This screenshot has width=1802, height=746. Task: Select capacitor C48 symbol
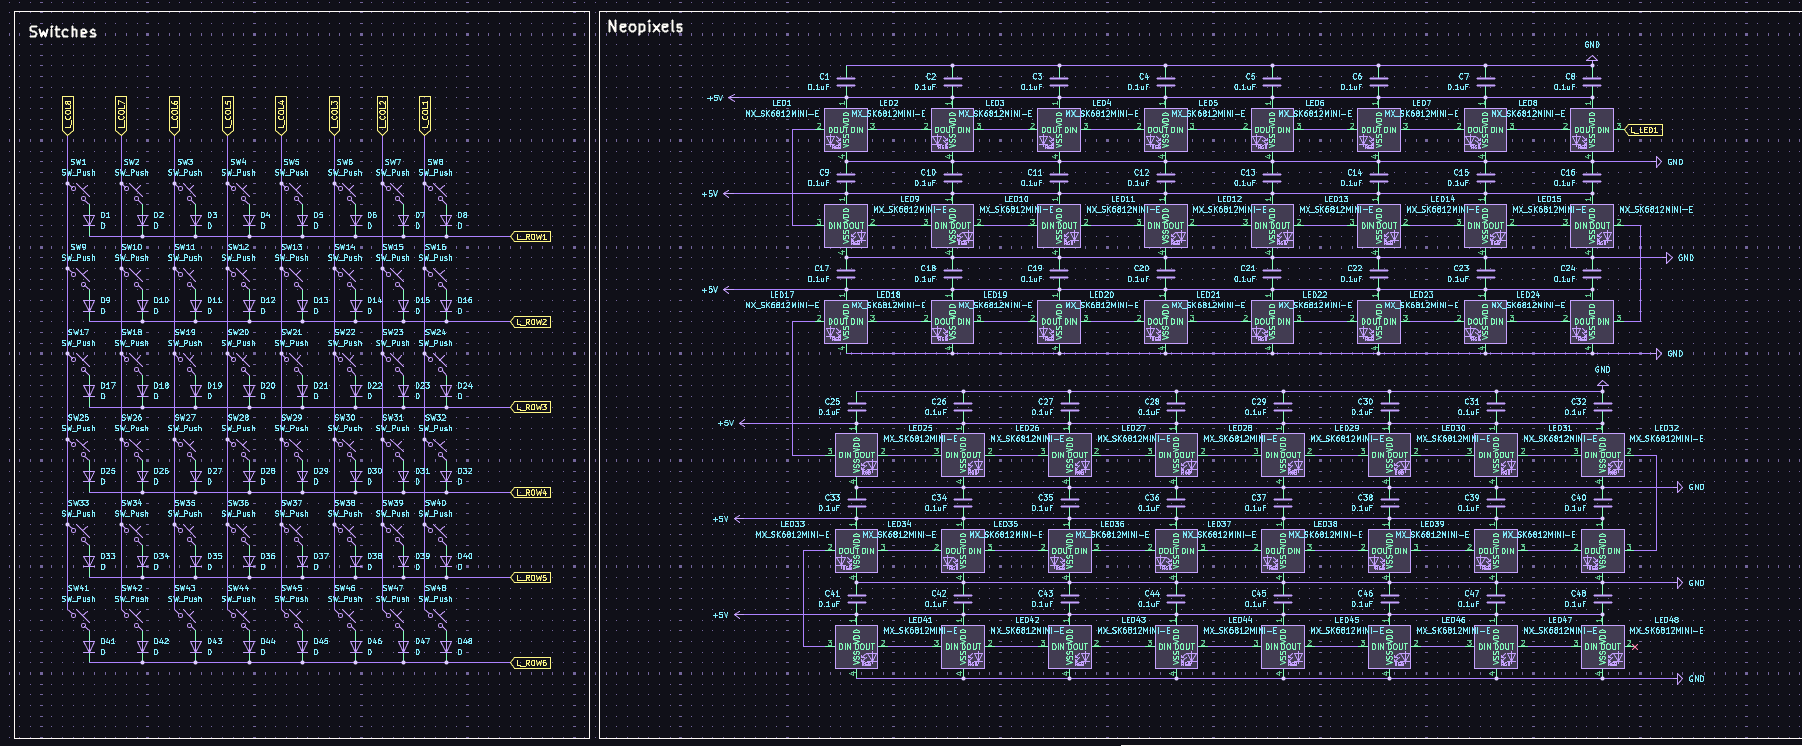point(1603,599)
